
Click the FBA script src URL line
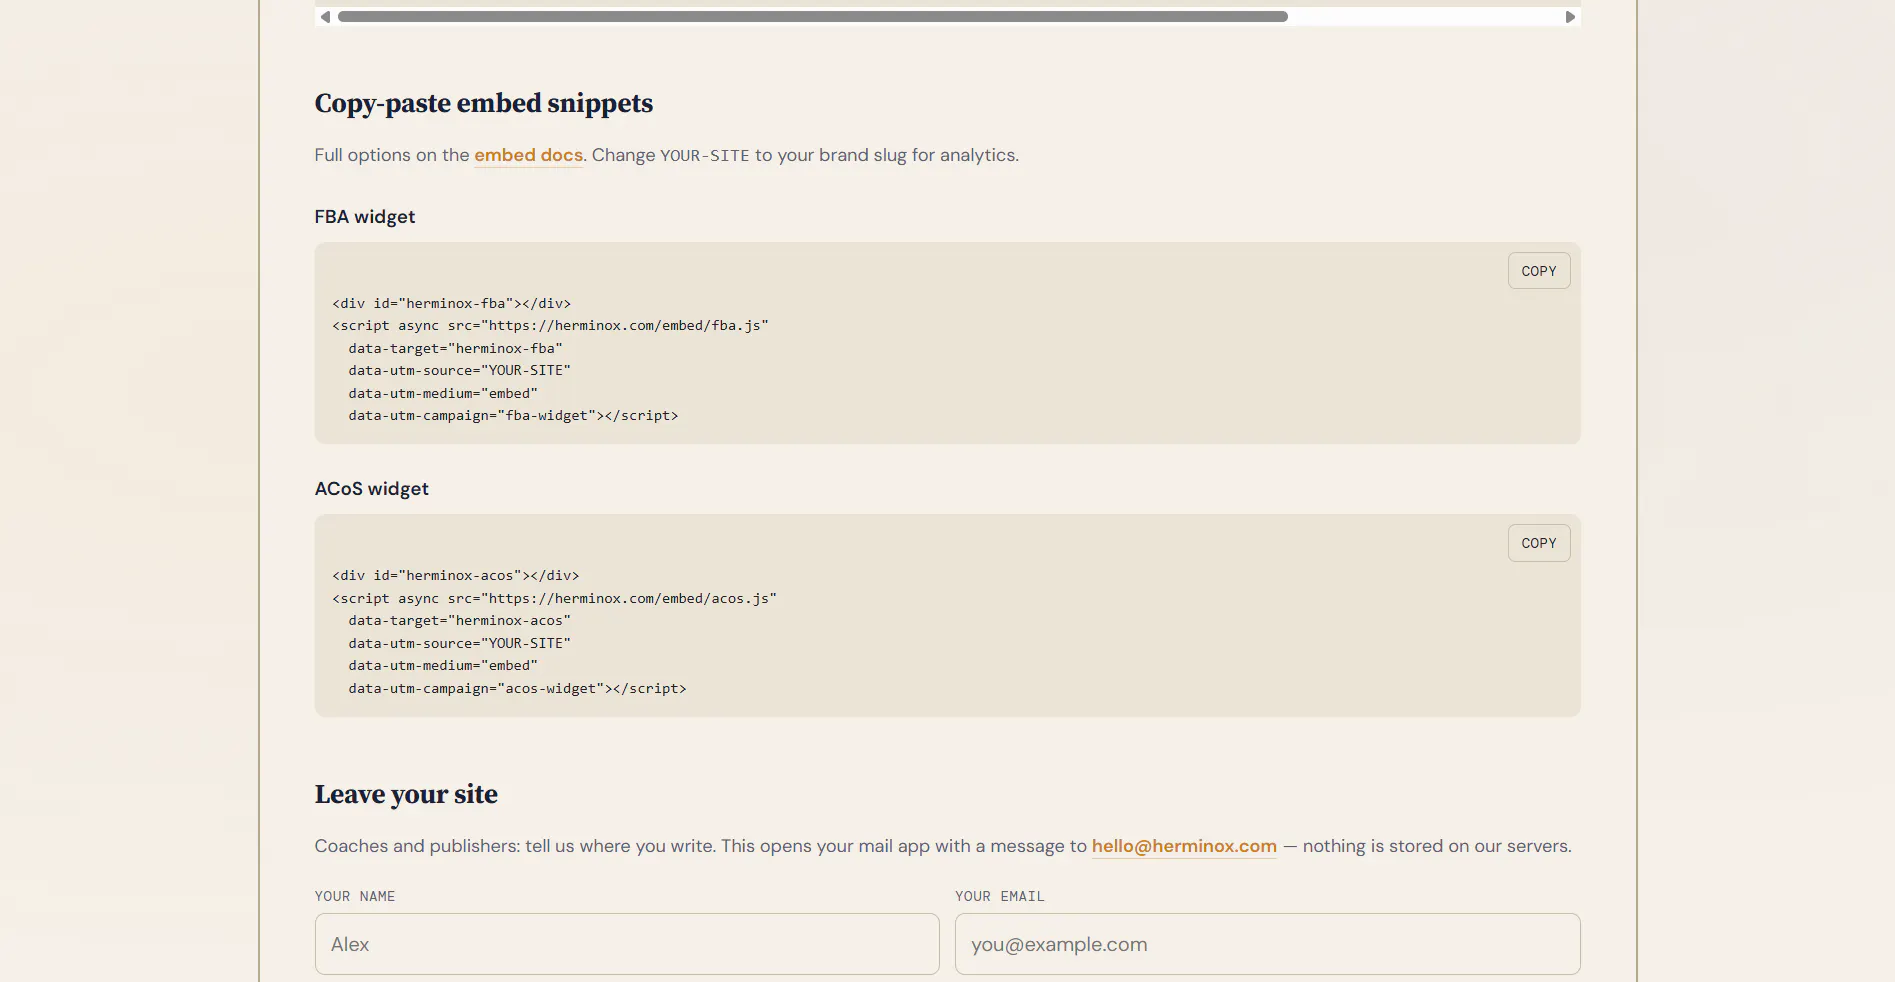pyautogui.click(x=550, y=326)
